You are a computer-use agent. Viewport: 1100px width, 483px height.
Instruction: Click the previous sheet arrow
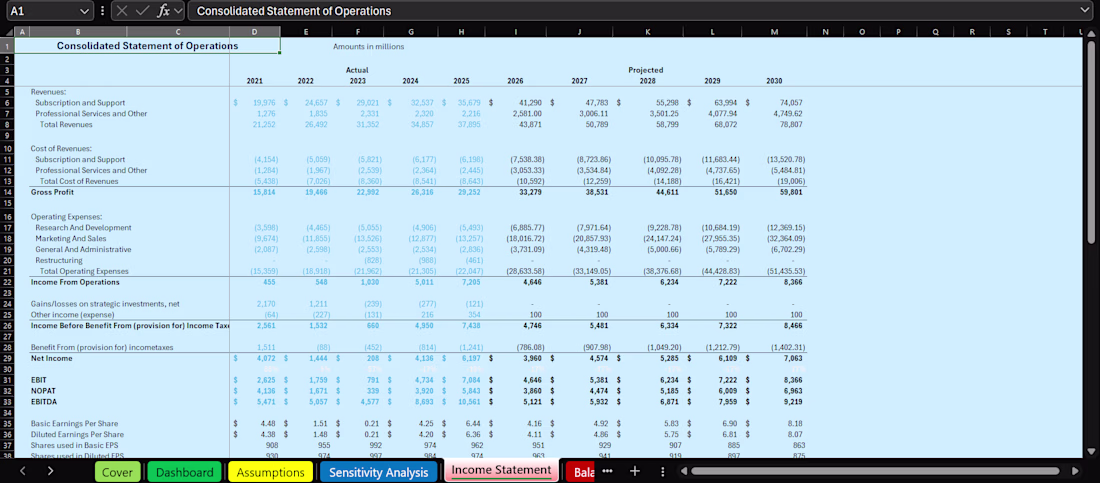point(22,472)
